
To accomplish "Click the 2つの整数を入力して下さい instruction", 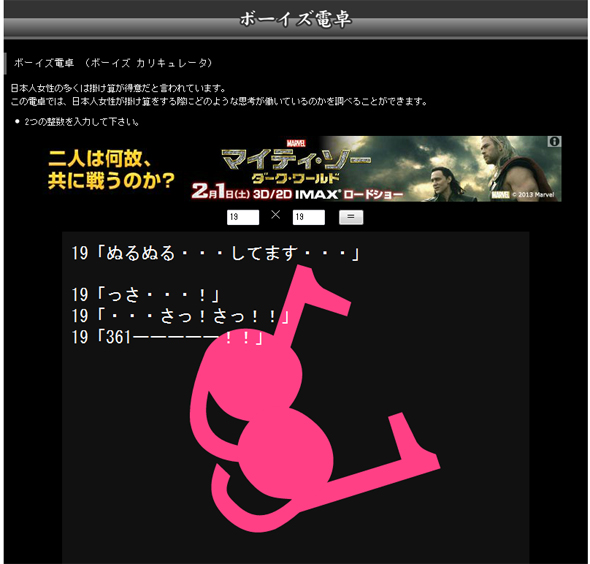I will (x=82, y=122).
